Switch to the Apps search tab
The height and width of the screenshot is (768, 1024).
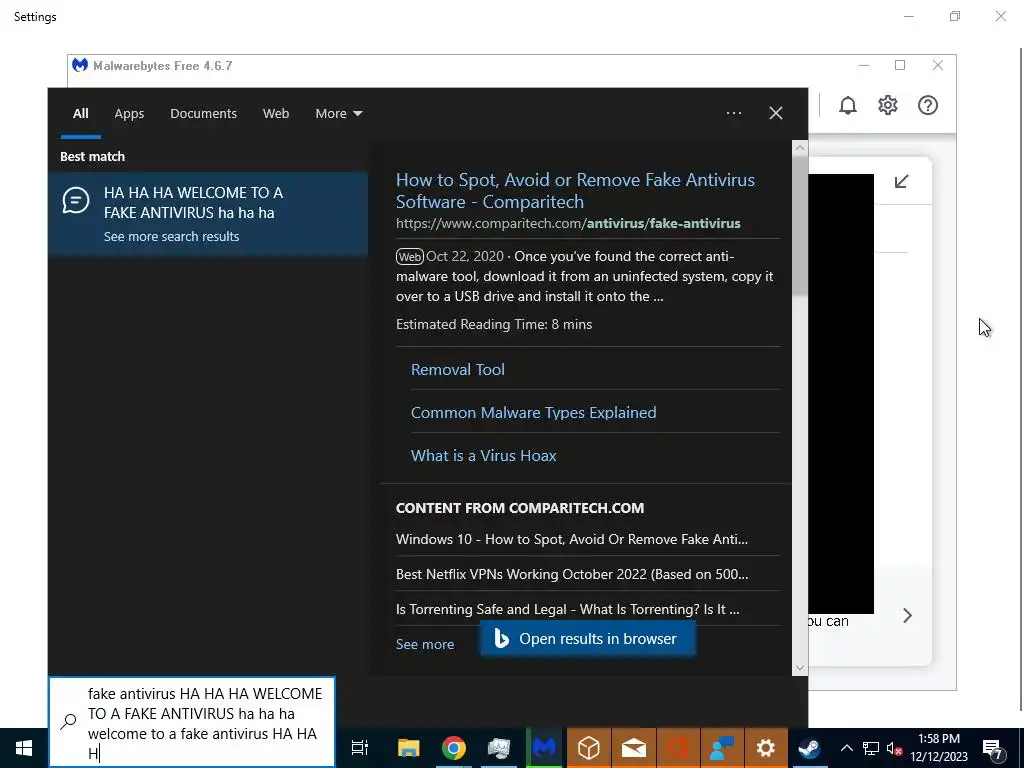tap(129, 114)
